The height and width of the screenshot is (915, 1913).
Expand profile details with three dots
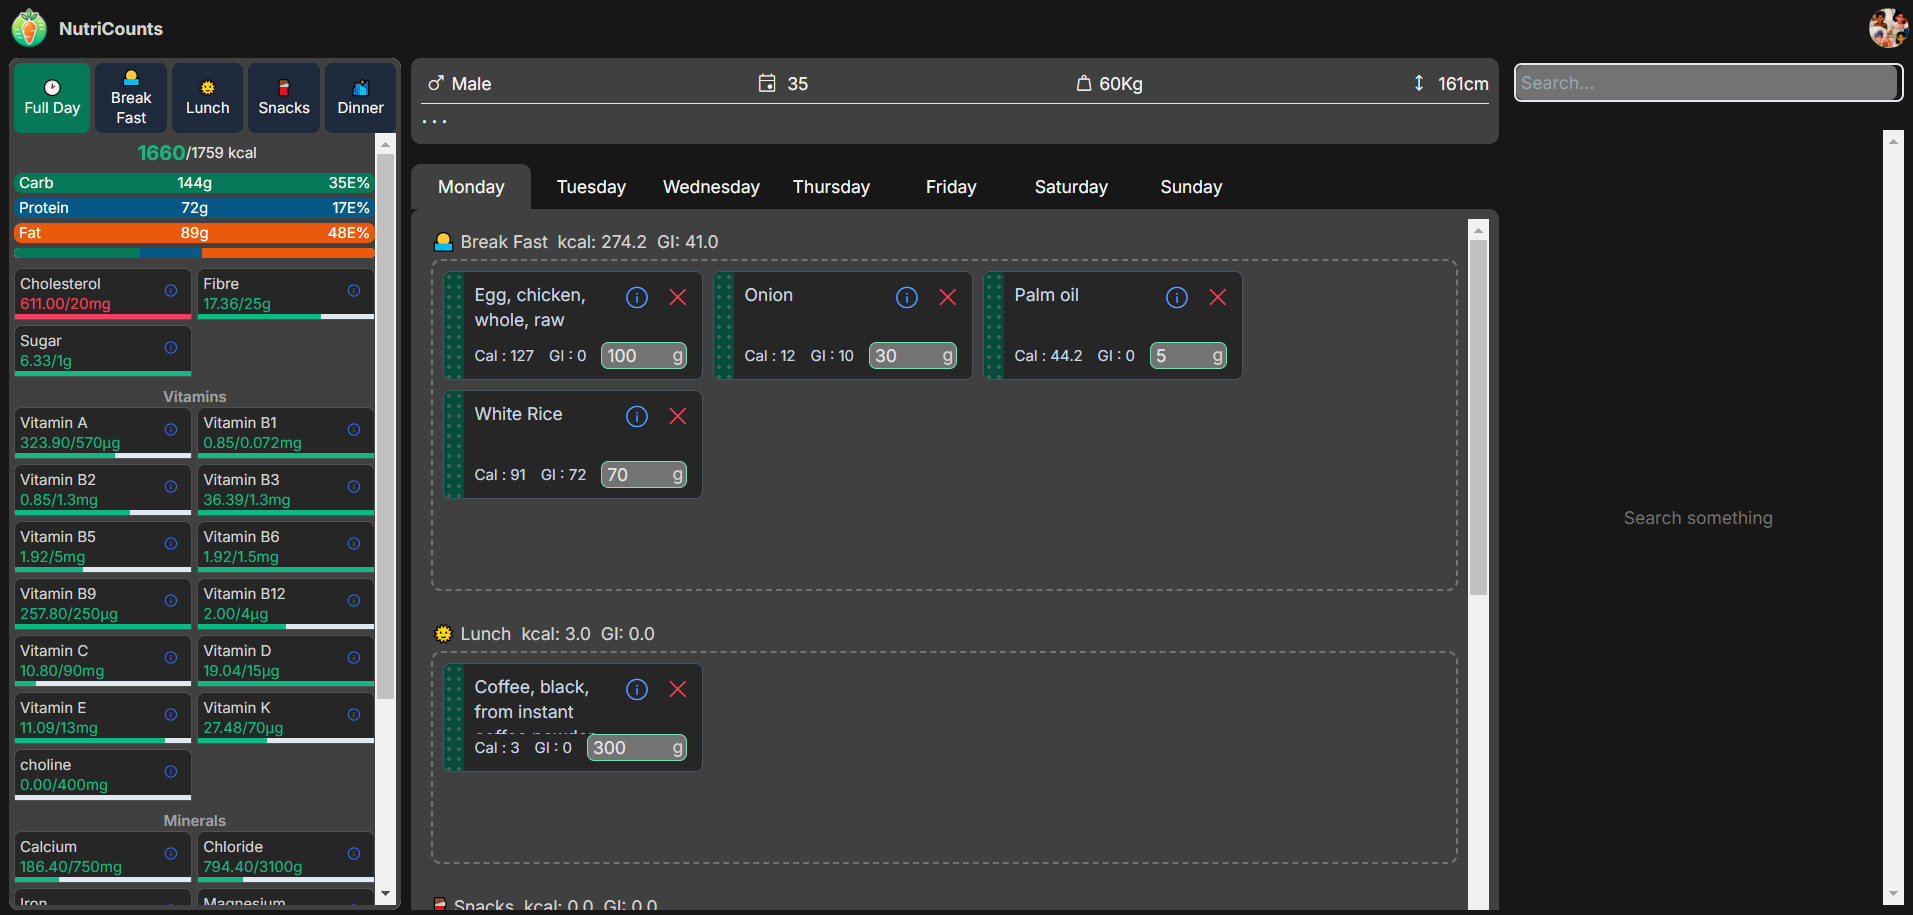pyautogui.click(x=434, y=121)
